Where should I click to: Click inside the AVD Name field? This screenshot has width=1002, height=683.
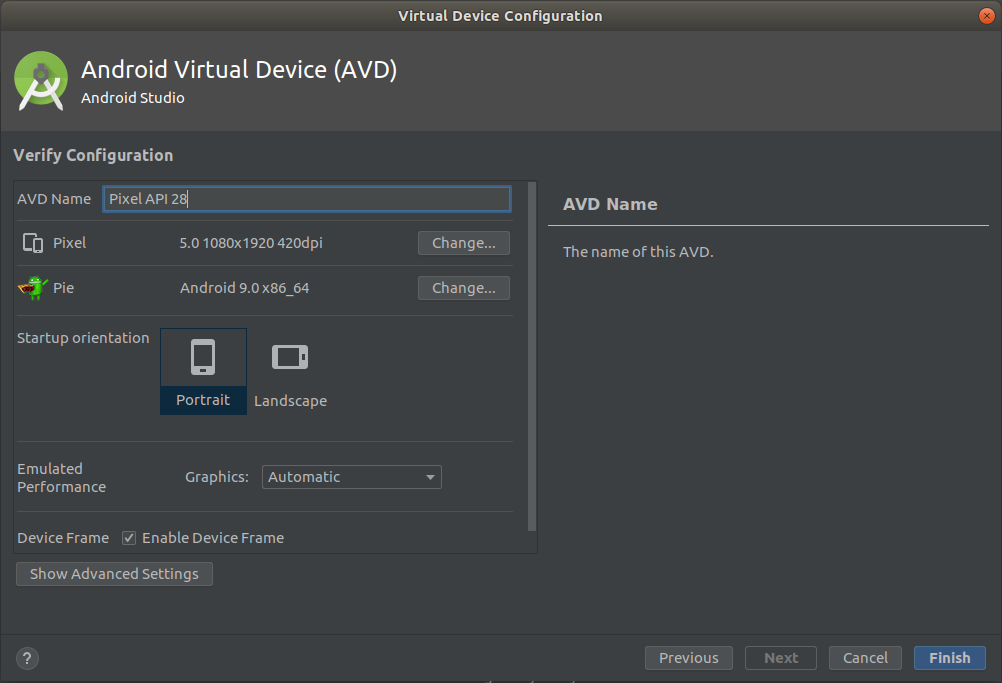point(306,198)
